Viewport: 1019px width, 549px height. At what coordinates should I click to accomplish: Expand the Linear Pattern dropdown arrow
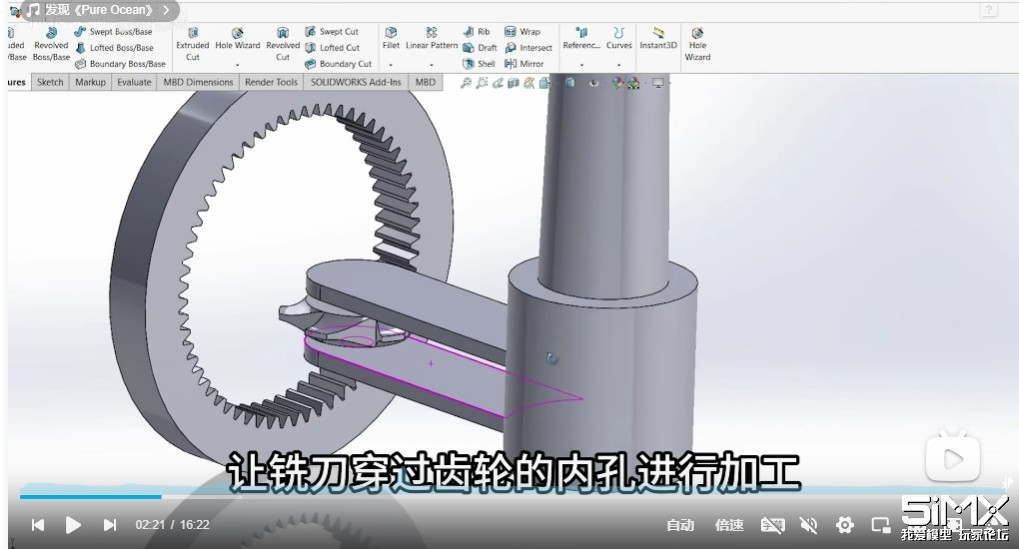432,65
